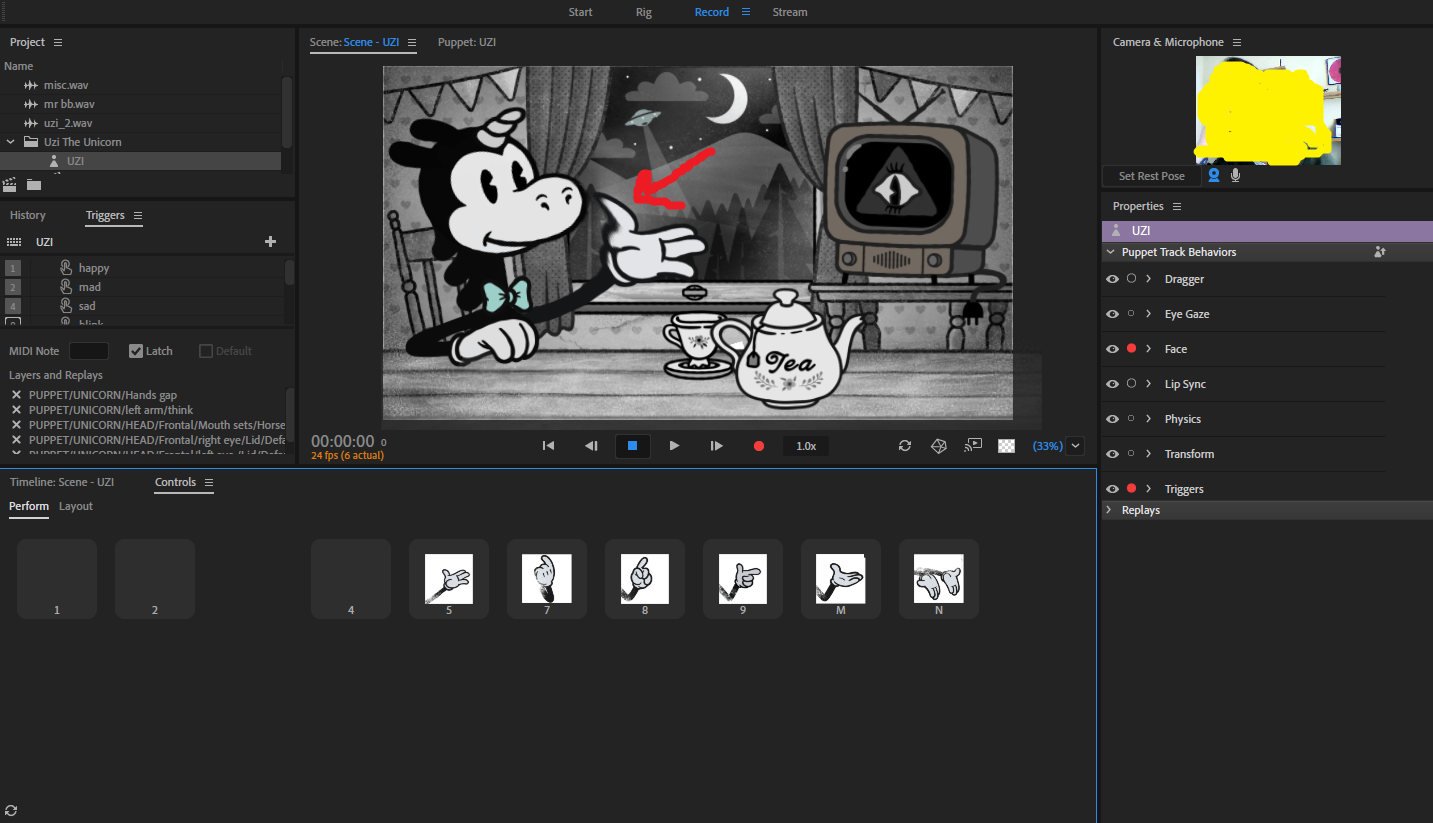Collapse Puppet Track Behaviors section
The image size is (1433, 823).
(x=1110, y=252)
